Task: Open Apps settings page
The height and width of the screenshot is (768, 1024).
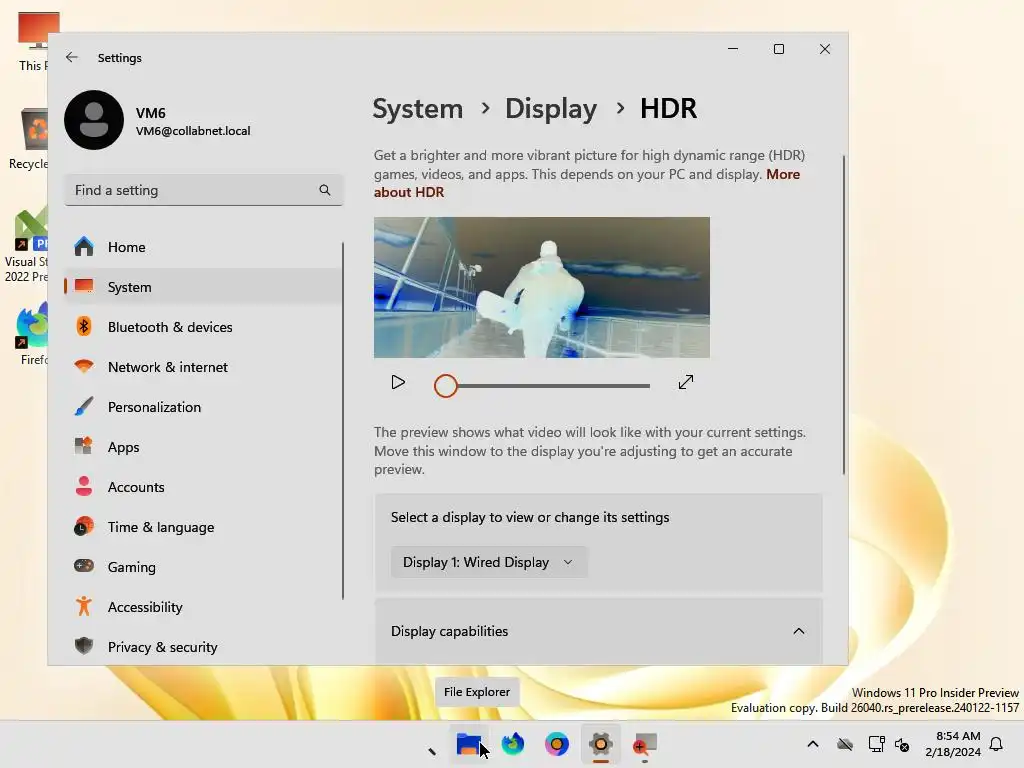Action: (x=204, y=447)
